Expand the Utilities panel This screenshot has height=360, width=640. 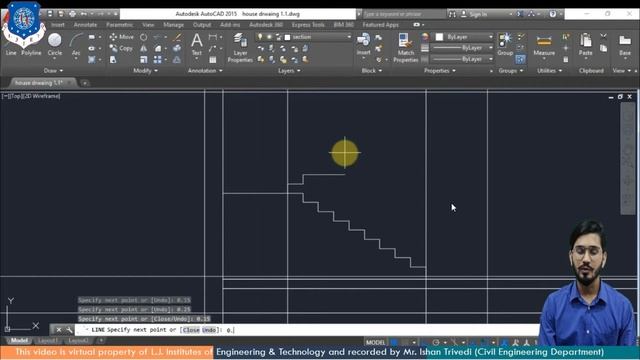549,71
